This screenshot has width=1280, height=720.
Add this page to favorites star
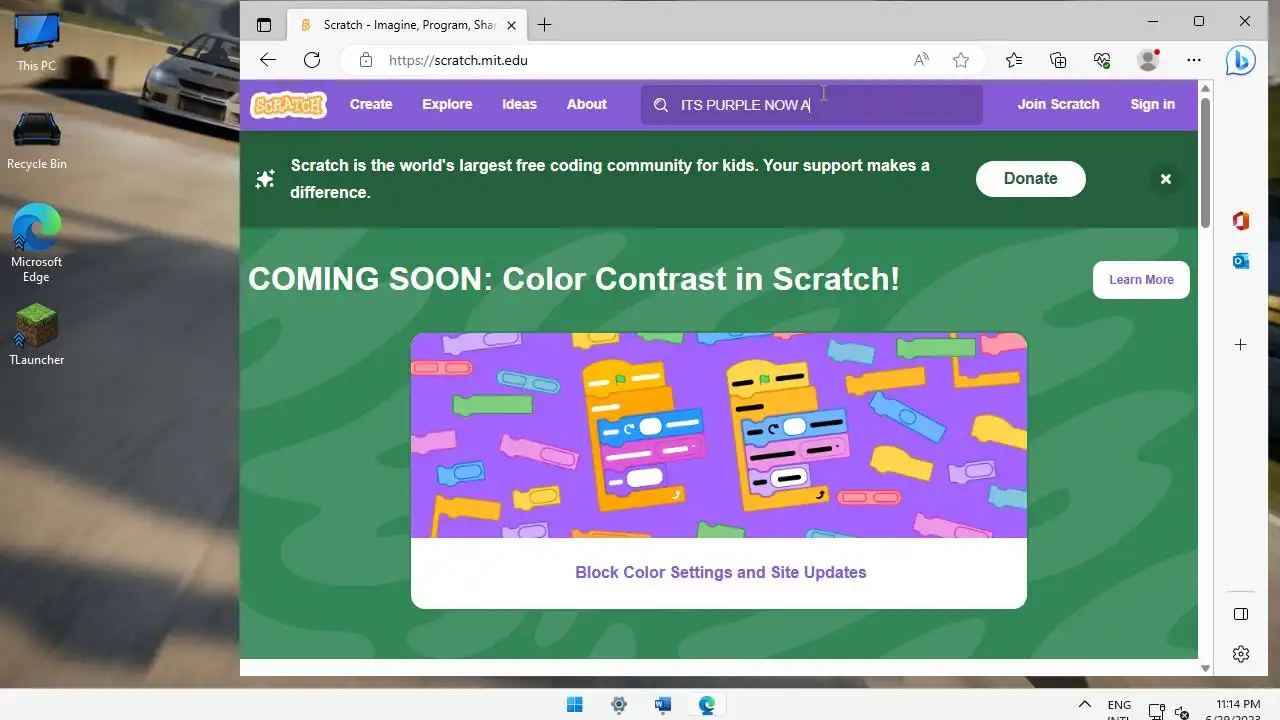(x=961, y=60)
